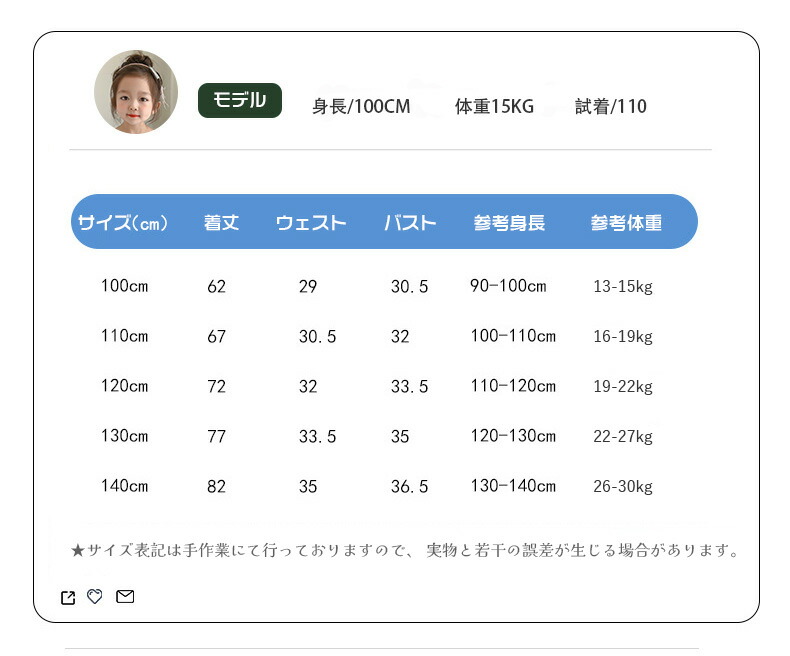Click the 試着/110 fitting size text

tap(610, 106)
